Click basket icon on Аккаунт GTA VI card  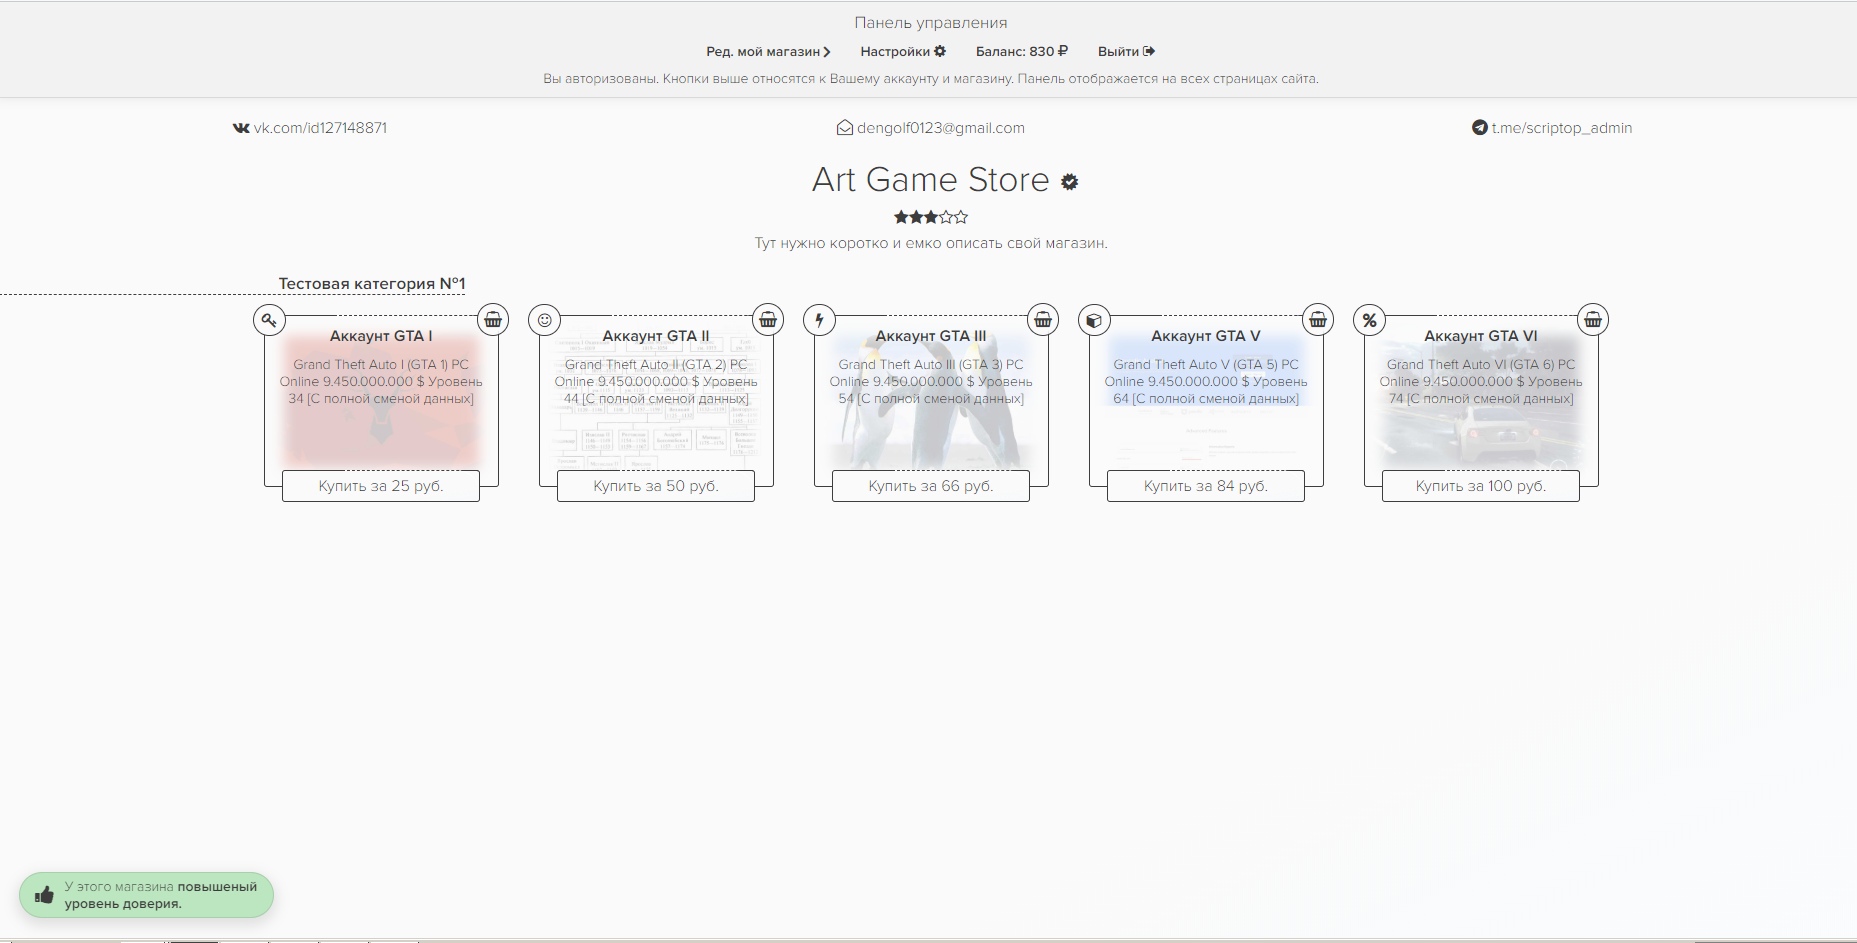[1593, 320]
